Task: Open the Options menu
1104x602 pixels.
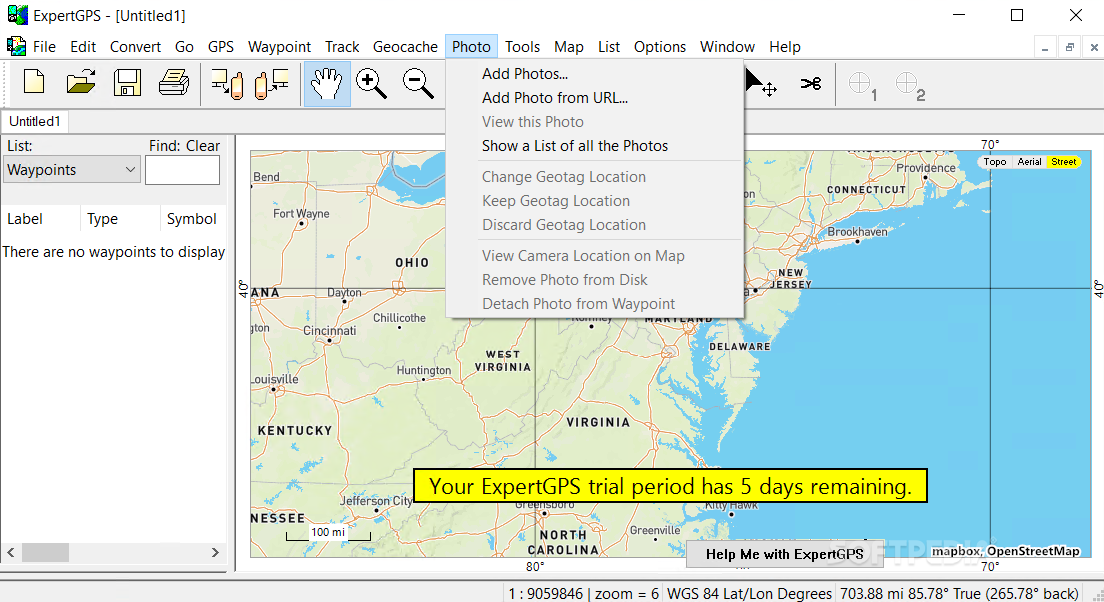Action: click(x=660, y=46)
